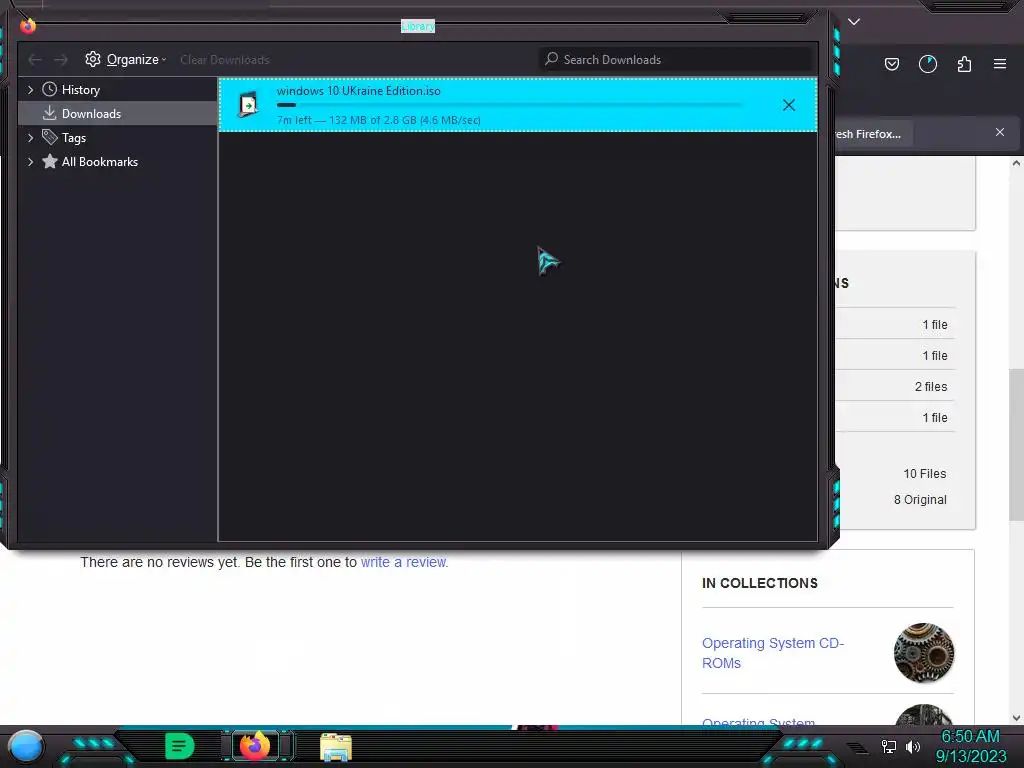Open the list all tabs chevron
This screenshot has width=1024, height=768.
(x=854, y=22)
